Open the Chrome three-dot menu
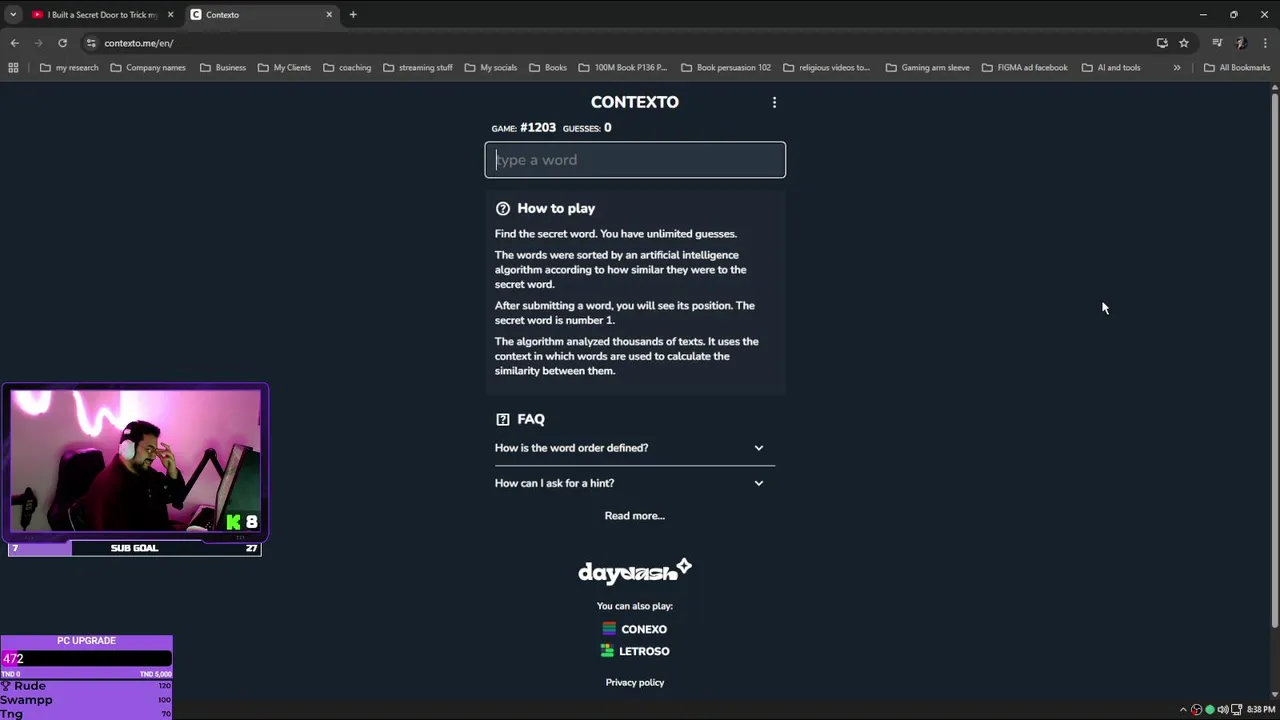Viewport: 1280px width, 720px height. pyautogui.click(x=1265, y=43)
